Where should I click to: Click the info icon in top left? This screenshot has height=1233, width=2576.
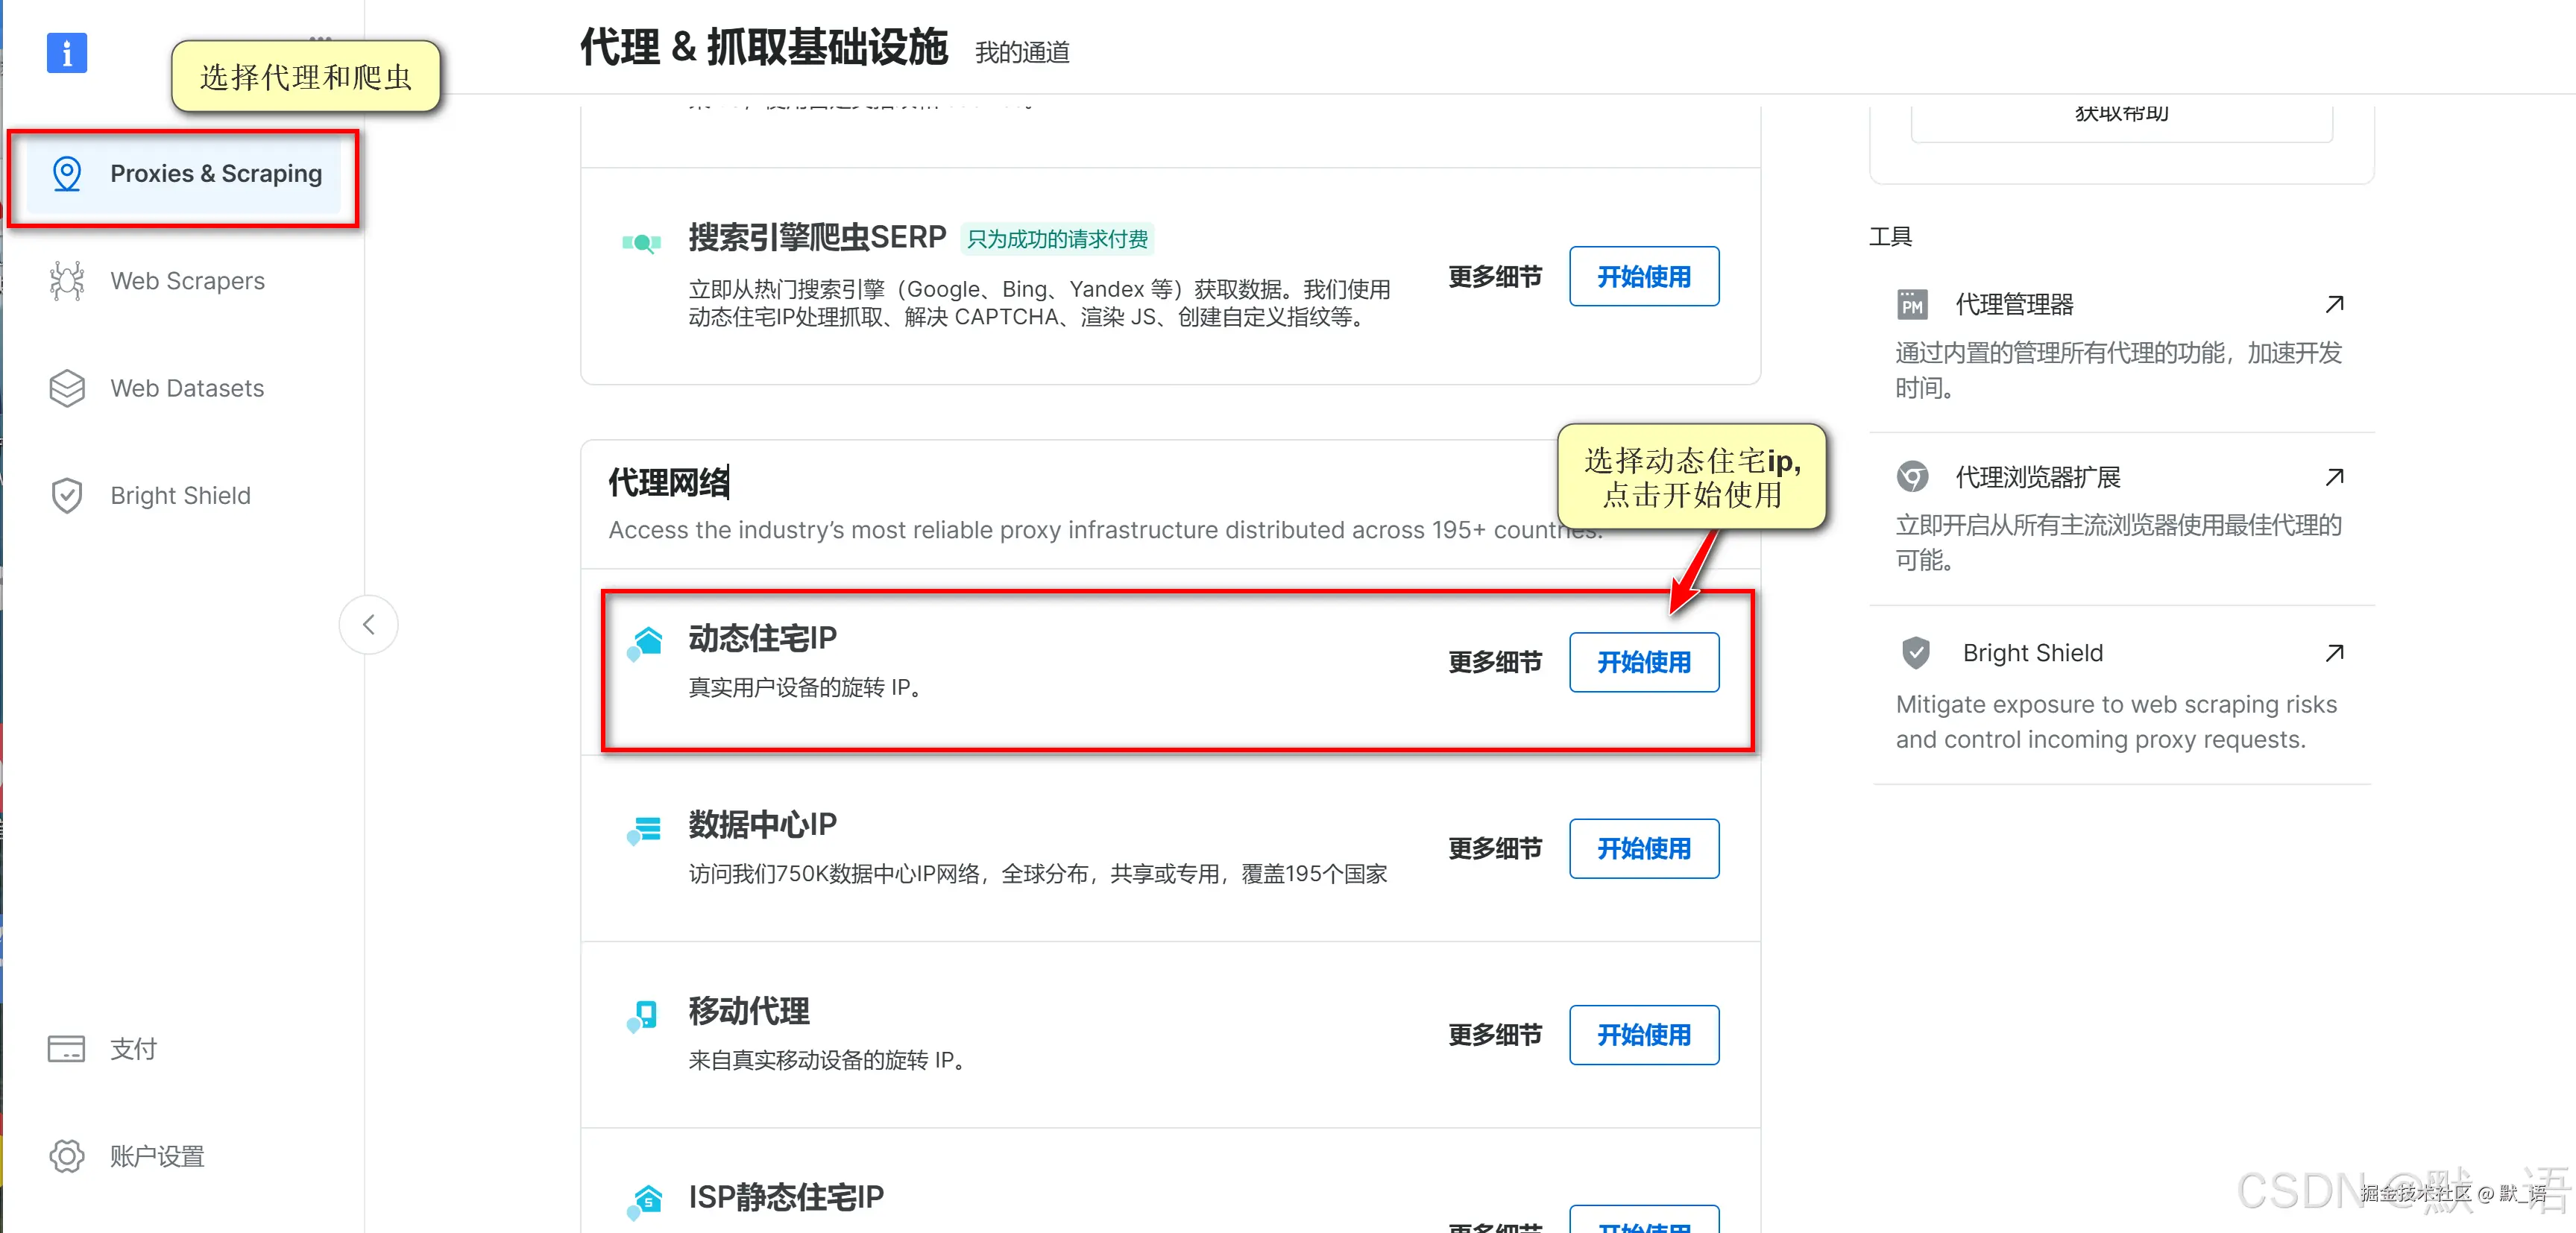[x=66, y=53]
